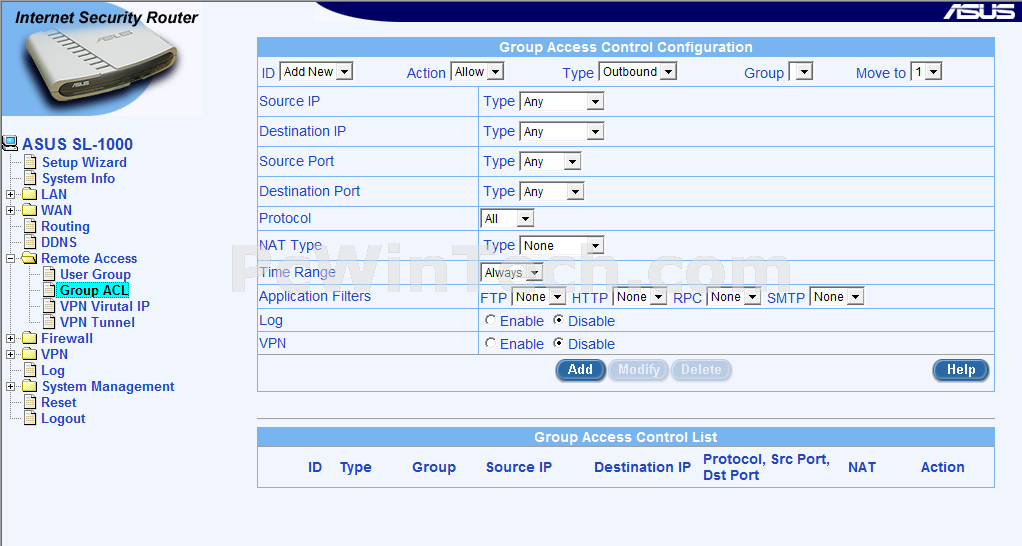
Task: Click the Reset page icon
Action: tap(30, 402)
